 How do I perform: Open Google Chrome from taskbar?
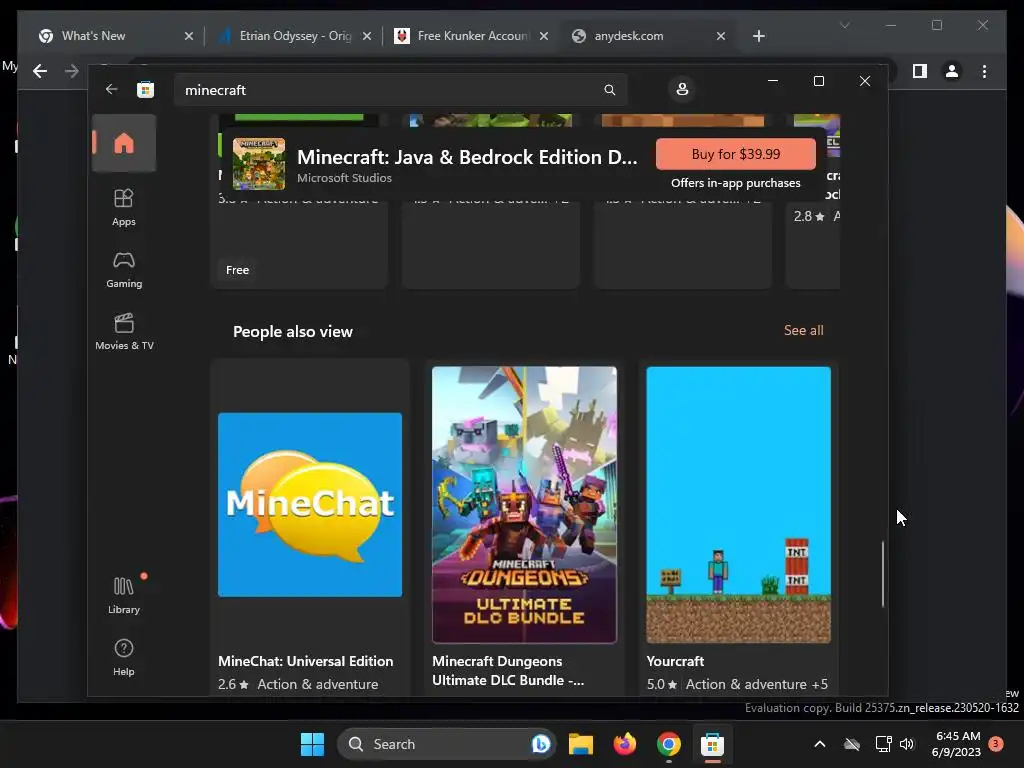pyautogui.click(x=669, y=744)
